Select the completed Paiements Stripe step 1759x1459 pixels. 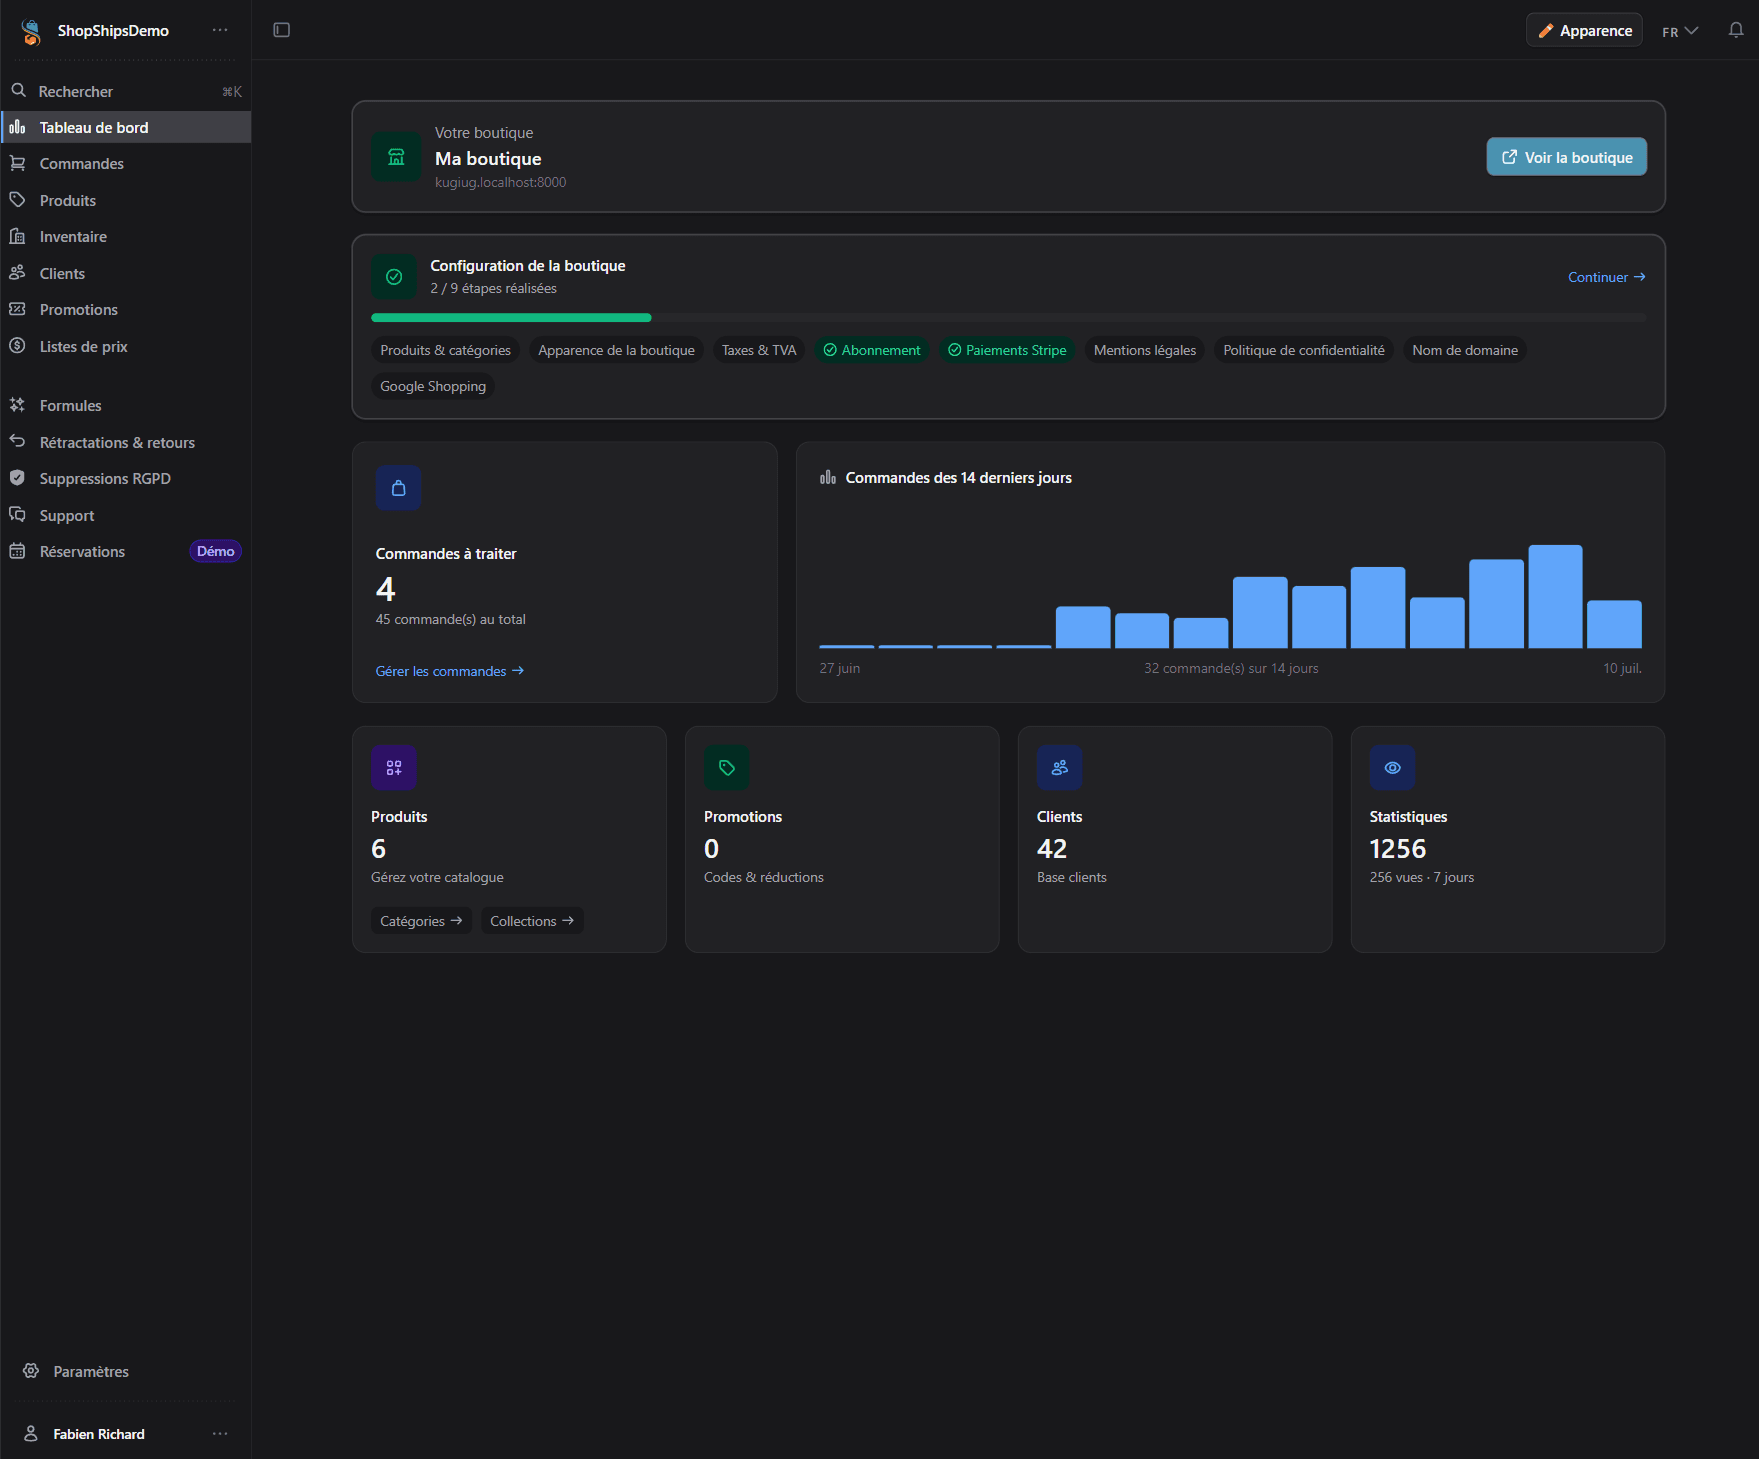pyautogui.click(x=1007, y=350)
